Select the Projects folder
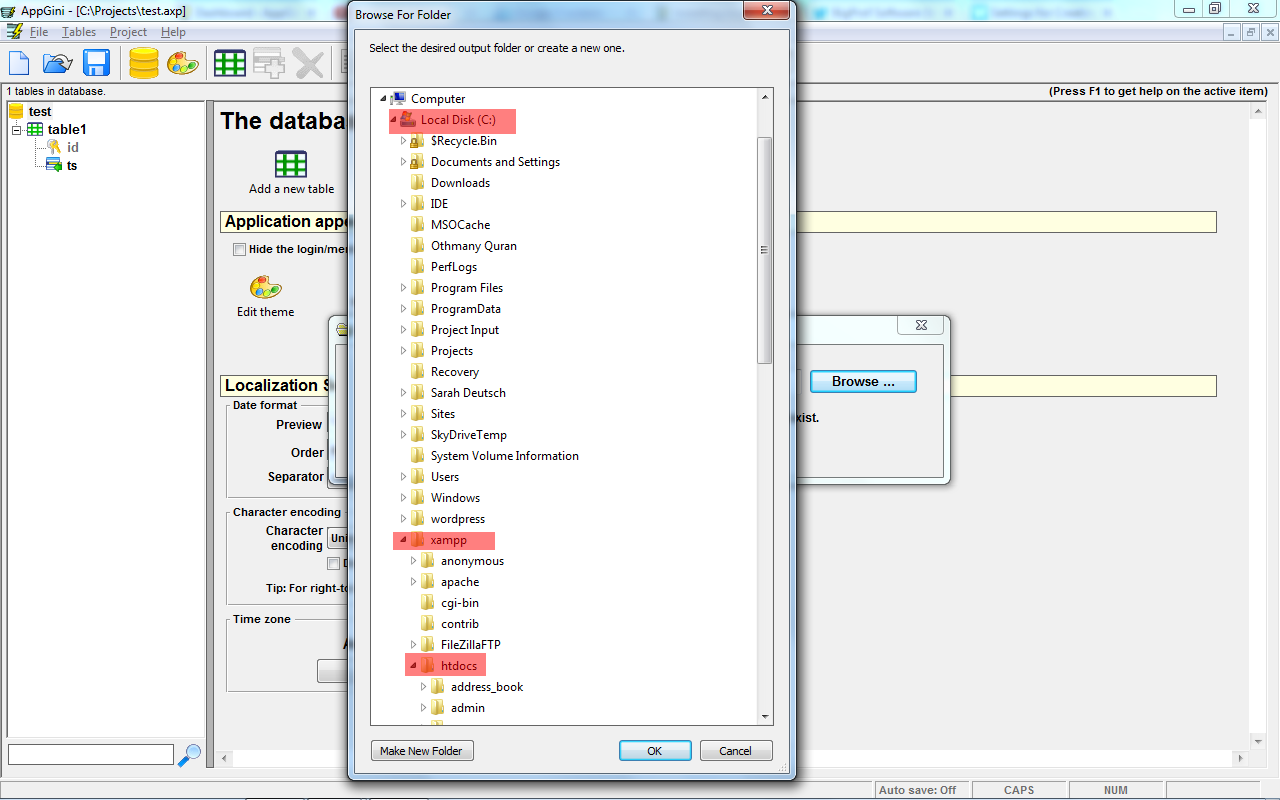The height and width of the screenshot is (800, 1280). pyautogui.click(x=452, y=351)
